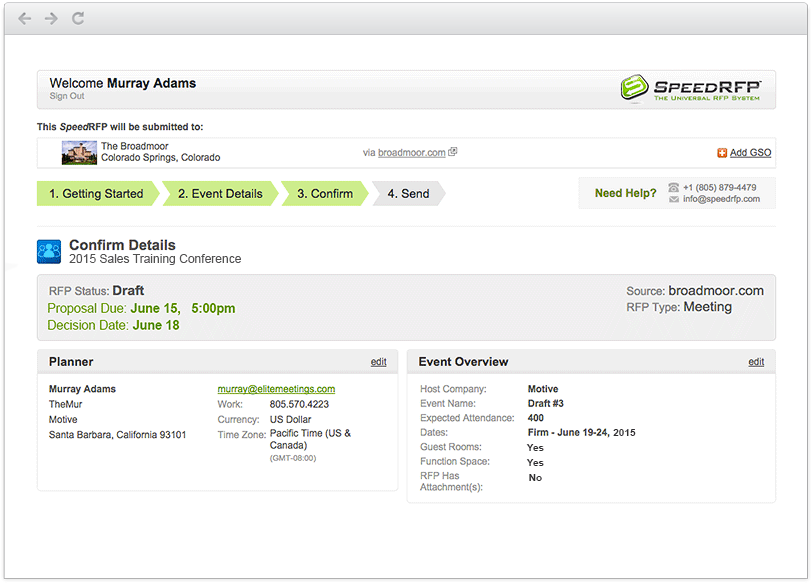This screenshot has width=812, height=583.
Task: Click the Sign Out link
Action: 67,97
